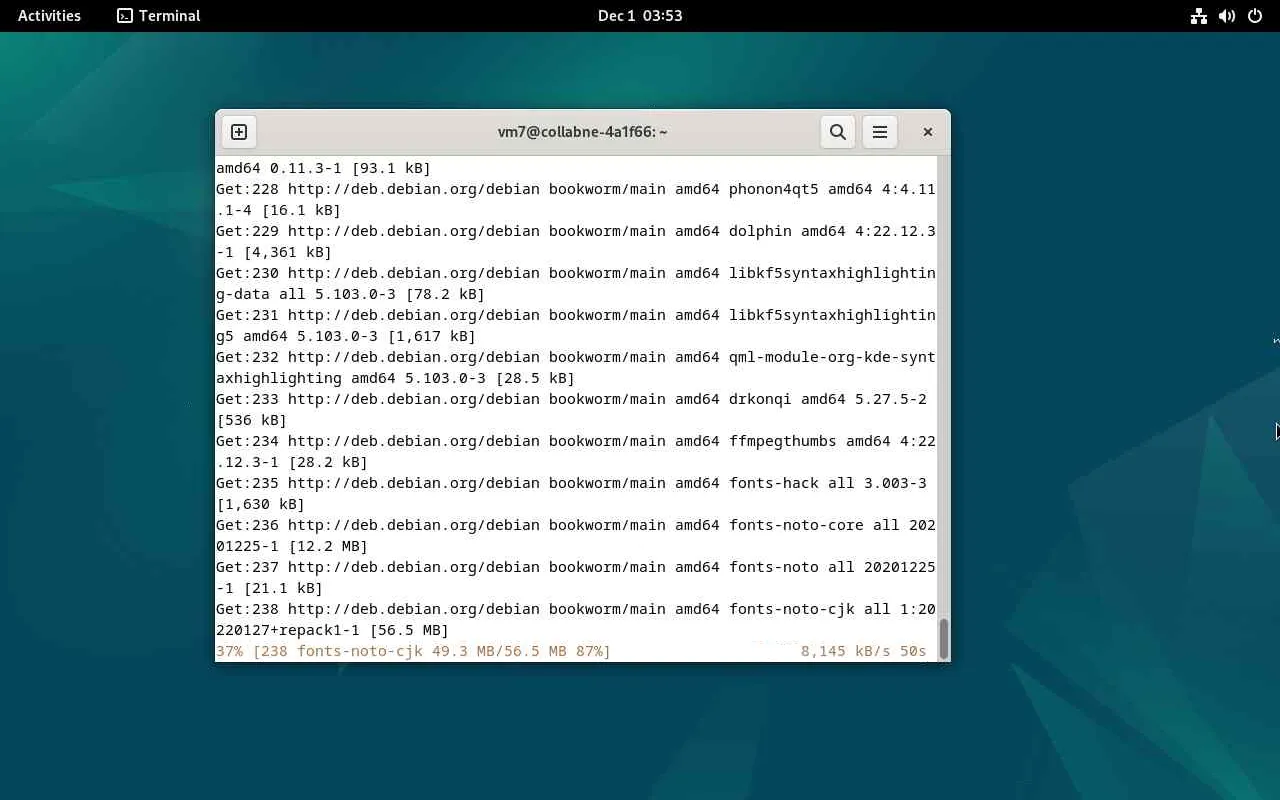Click the Get:230 libkf5syntaxhighlighting line
The width and height of the screenshot is (1280, 800).
click(x=576, y=273)
